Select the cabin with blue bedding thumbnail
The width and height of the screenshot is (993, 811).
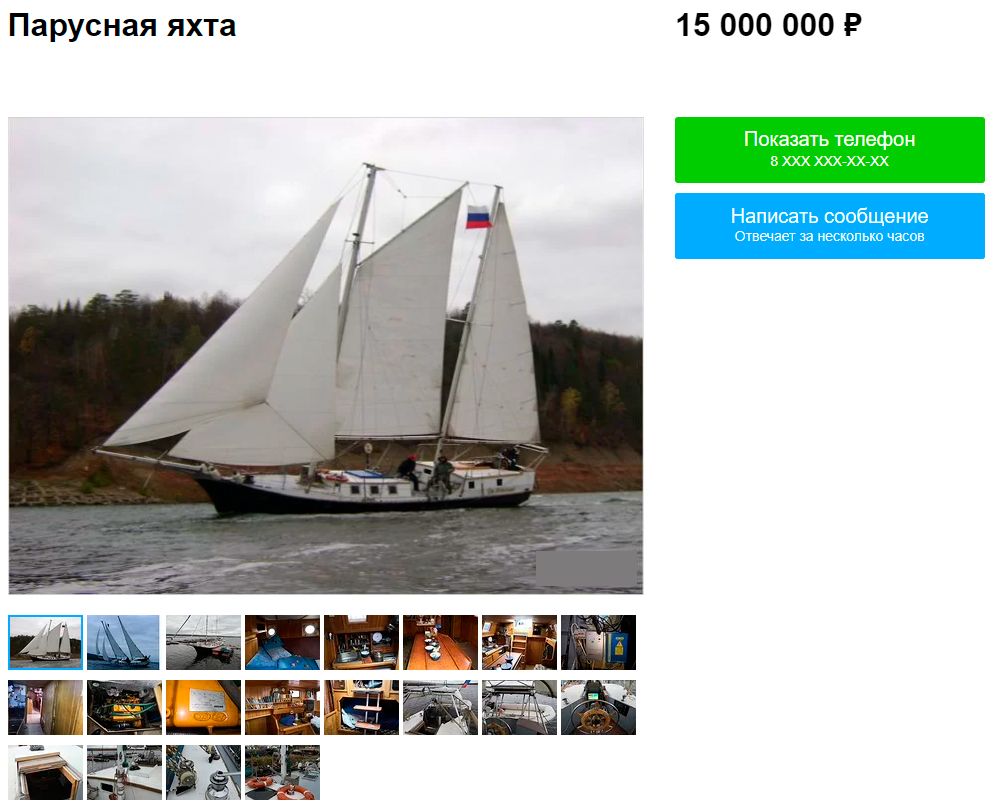pos(282,642)
